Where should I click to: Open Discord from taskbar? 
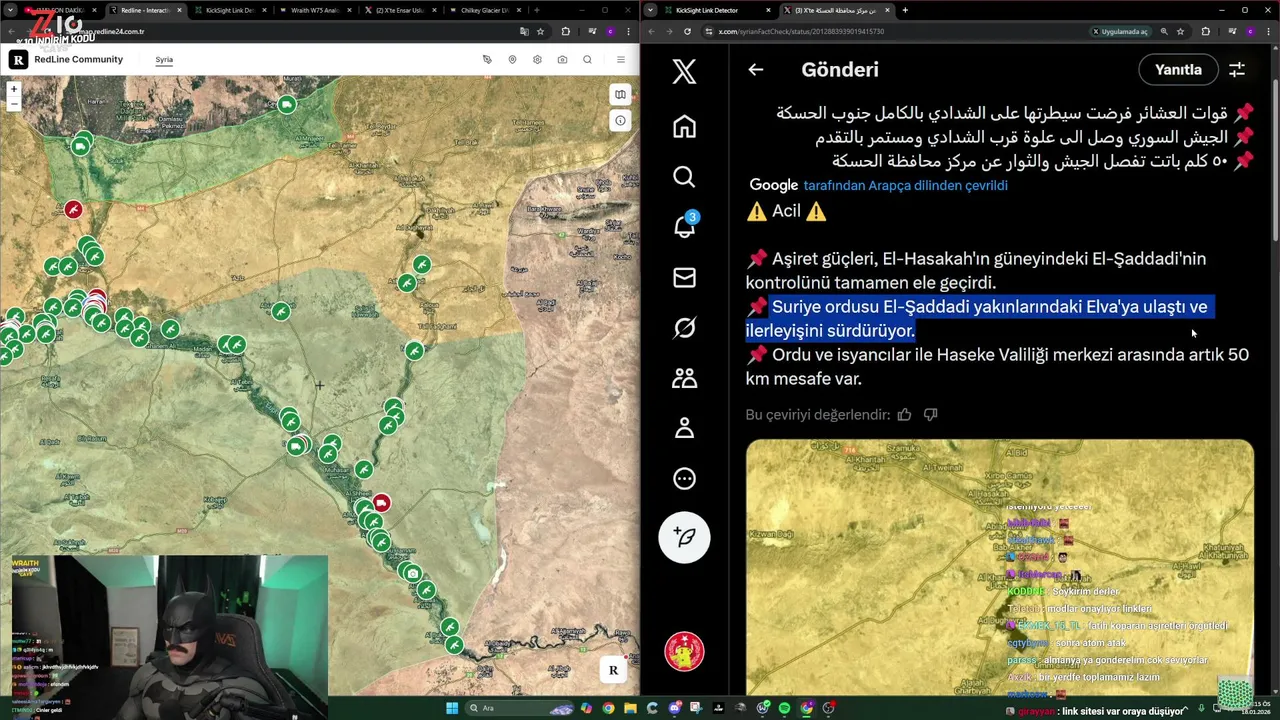click(674, 708)
